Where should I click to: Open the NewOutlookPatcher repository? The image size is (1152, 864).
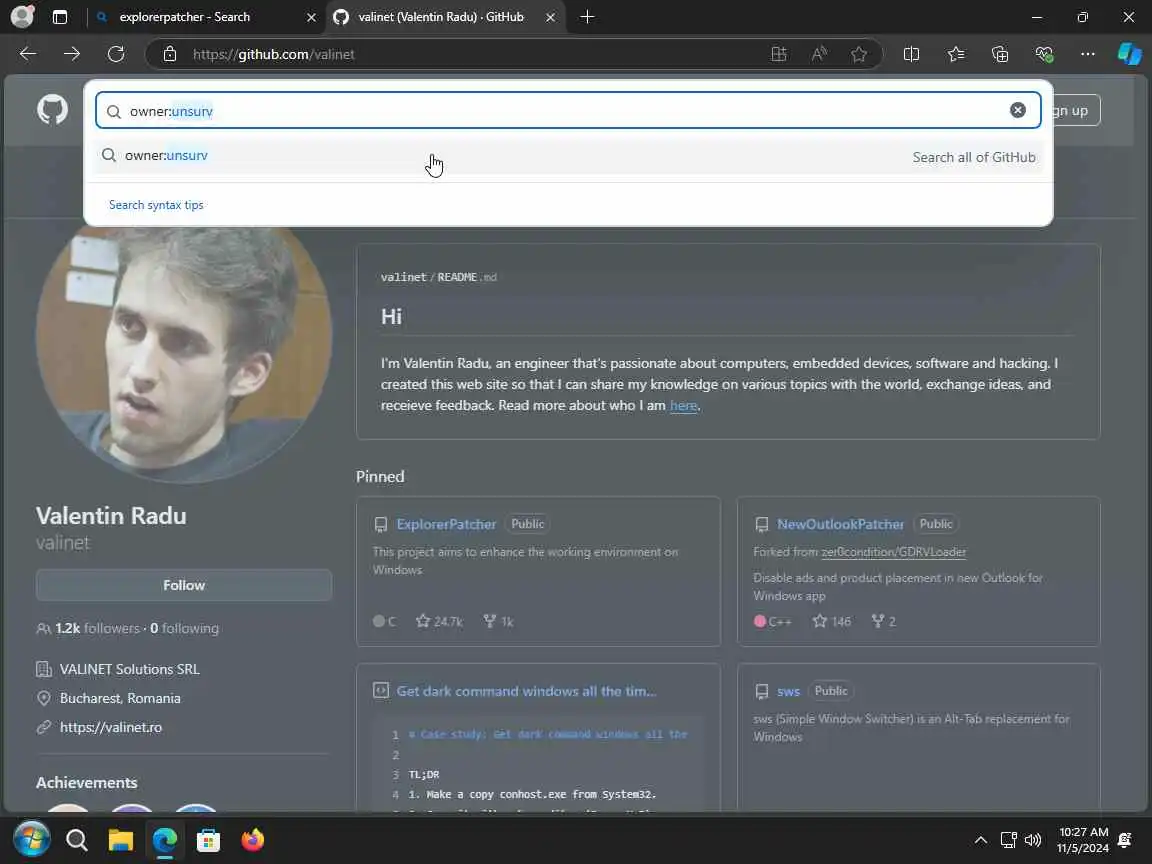point(840,525)
